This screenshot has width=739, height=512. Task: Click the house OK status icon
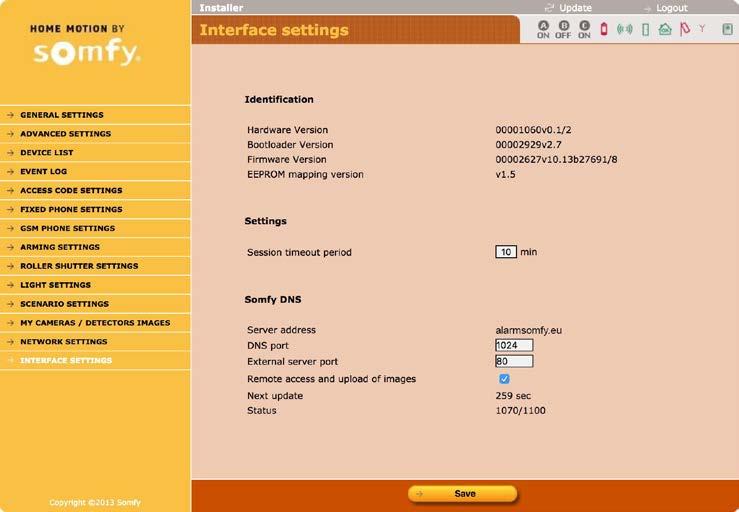coord(665,29)
